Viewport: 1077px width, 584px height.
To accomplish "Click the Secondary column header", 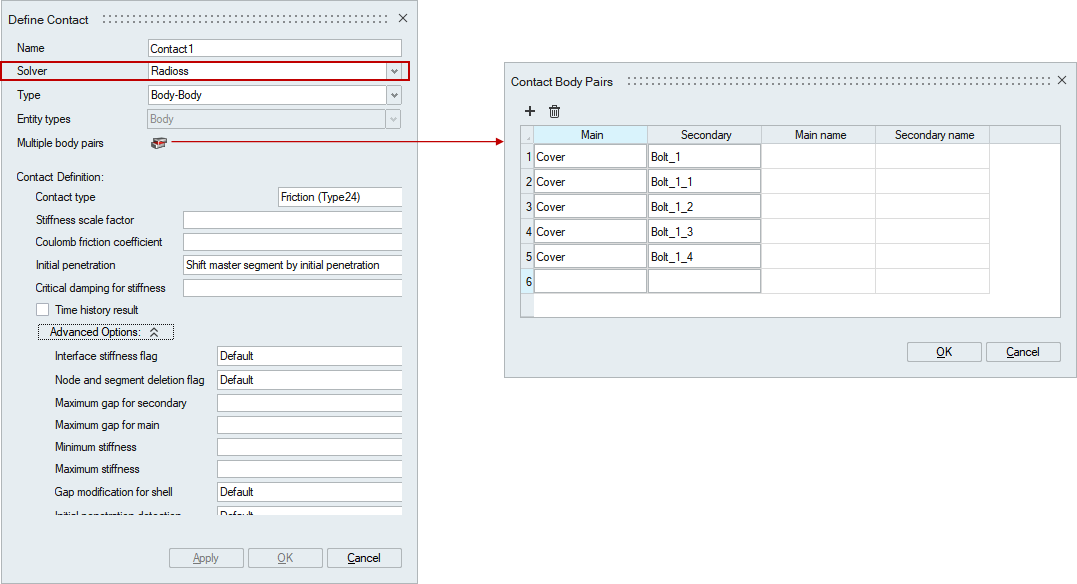I will pyautogui.click(x=705, y=135).
